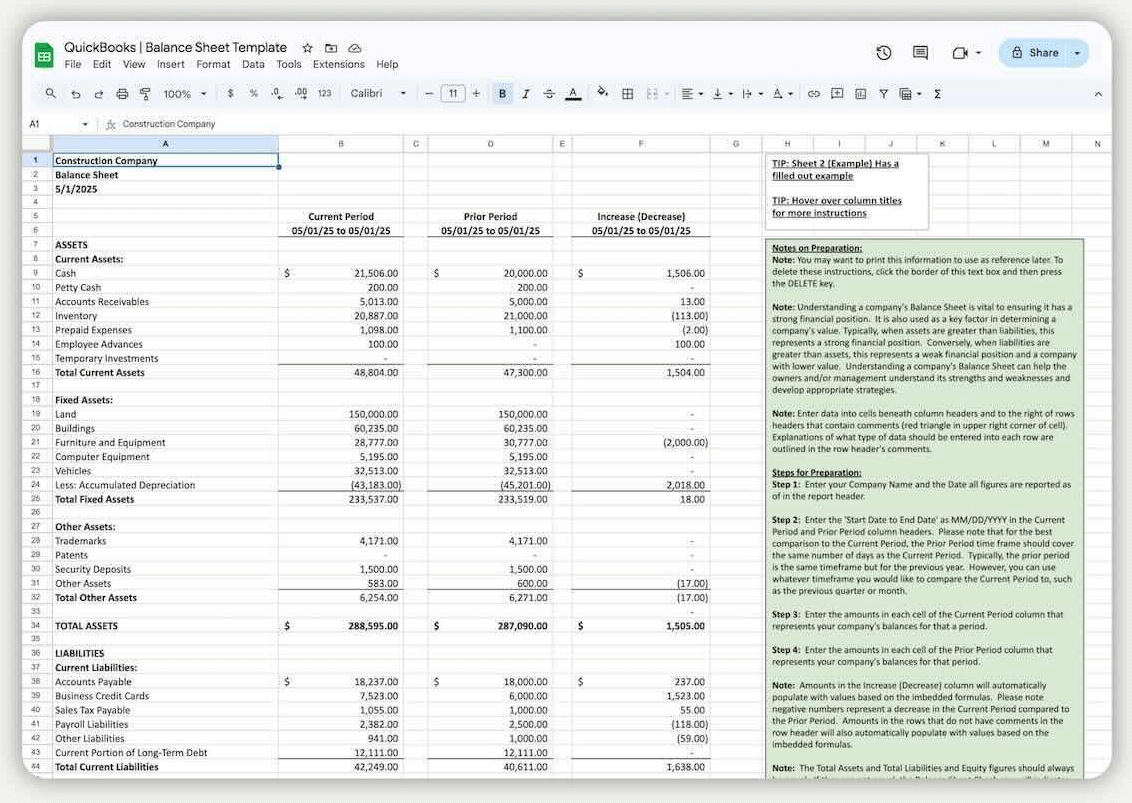Insert a comment from toolbar
1132x803 pixels.
click(837, 93)
